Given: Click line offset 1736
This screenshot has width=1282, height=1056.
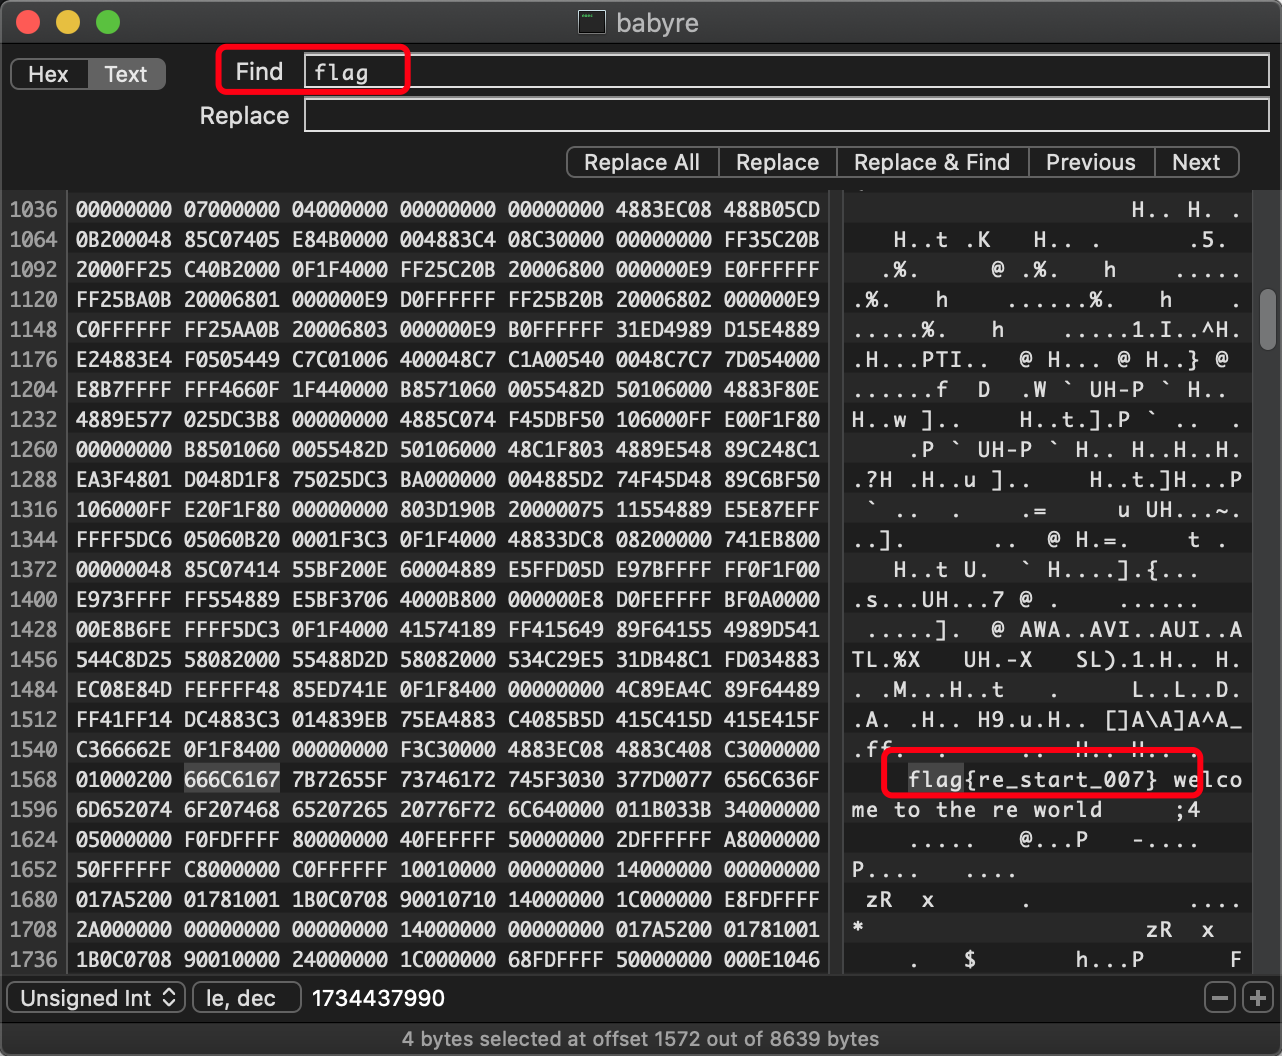Looking at the screenshot, I should click(x=34, y=959).
